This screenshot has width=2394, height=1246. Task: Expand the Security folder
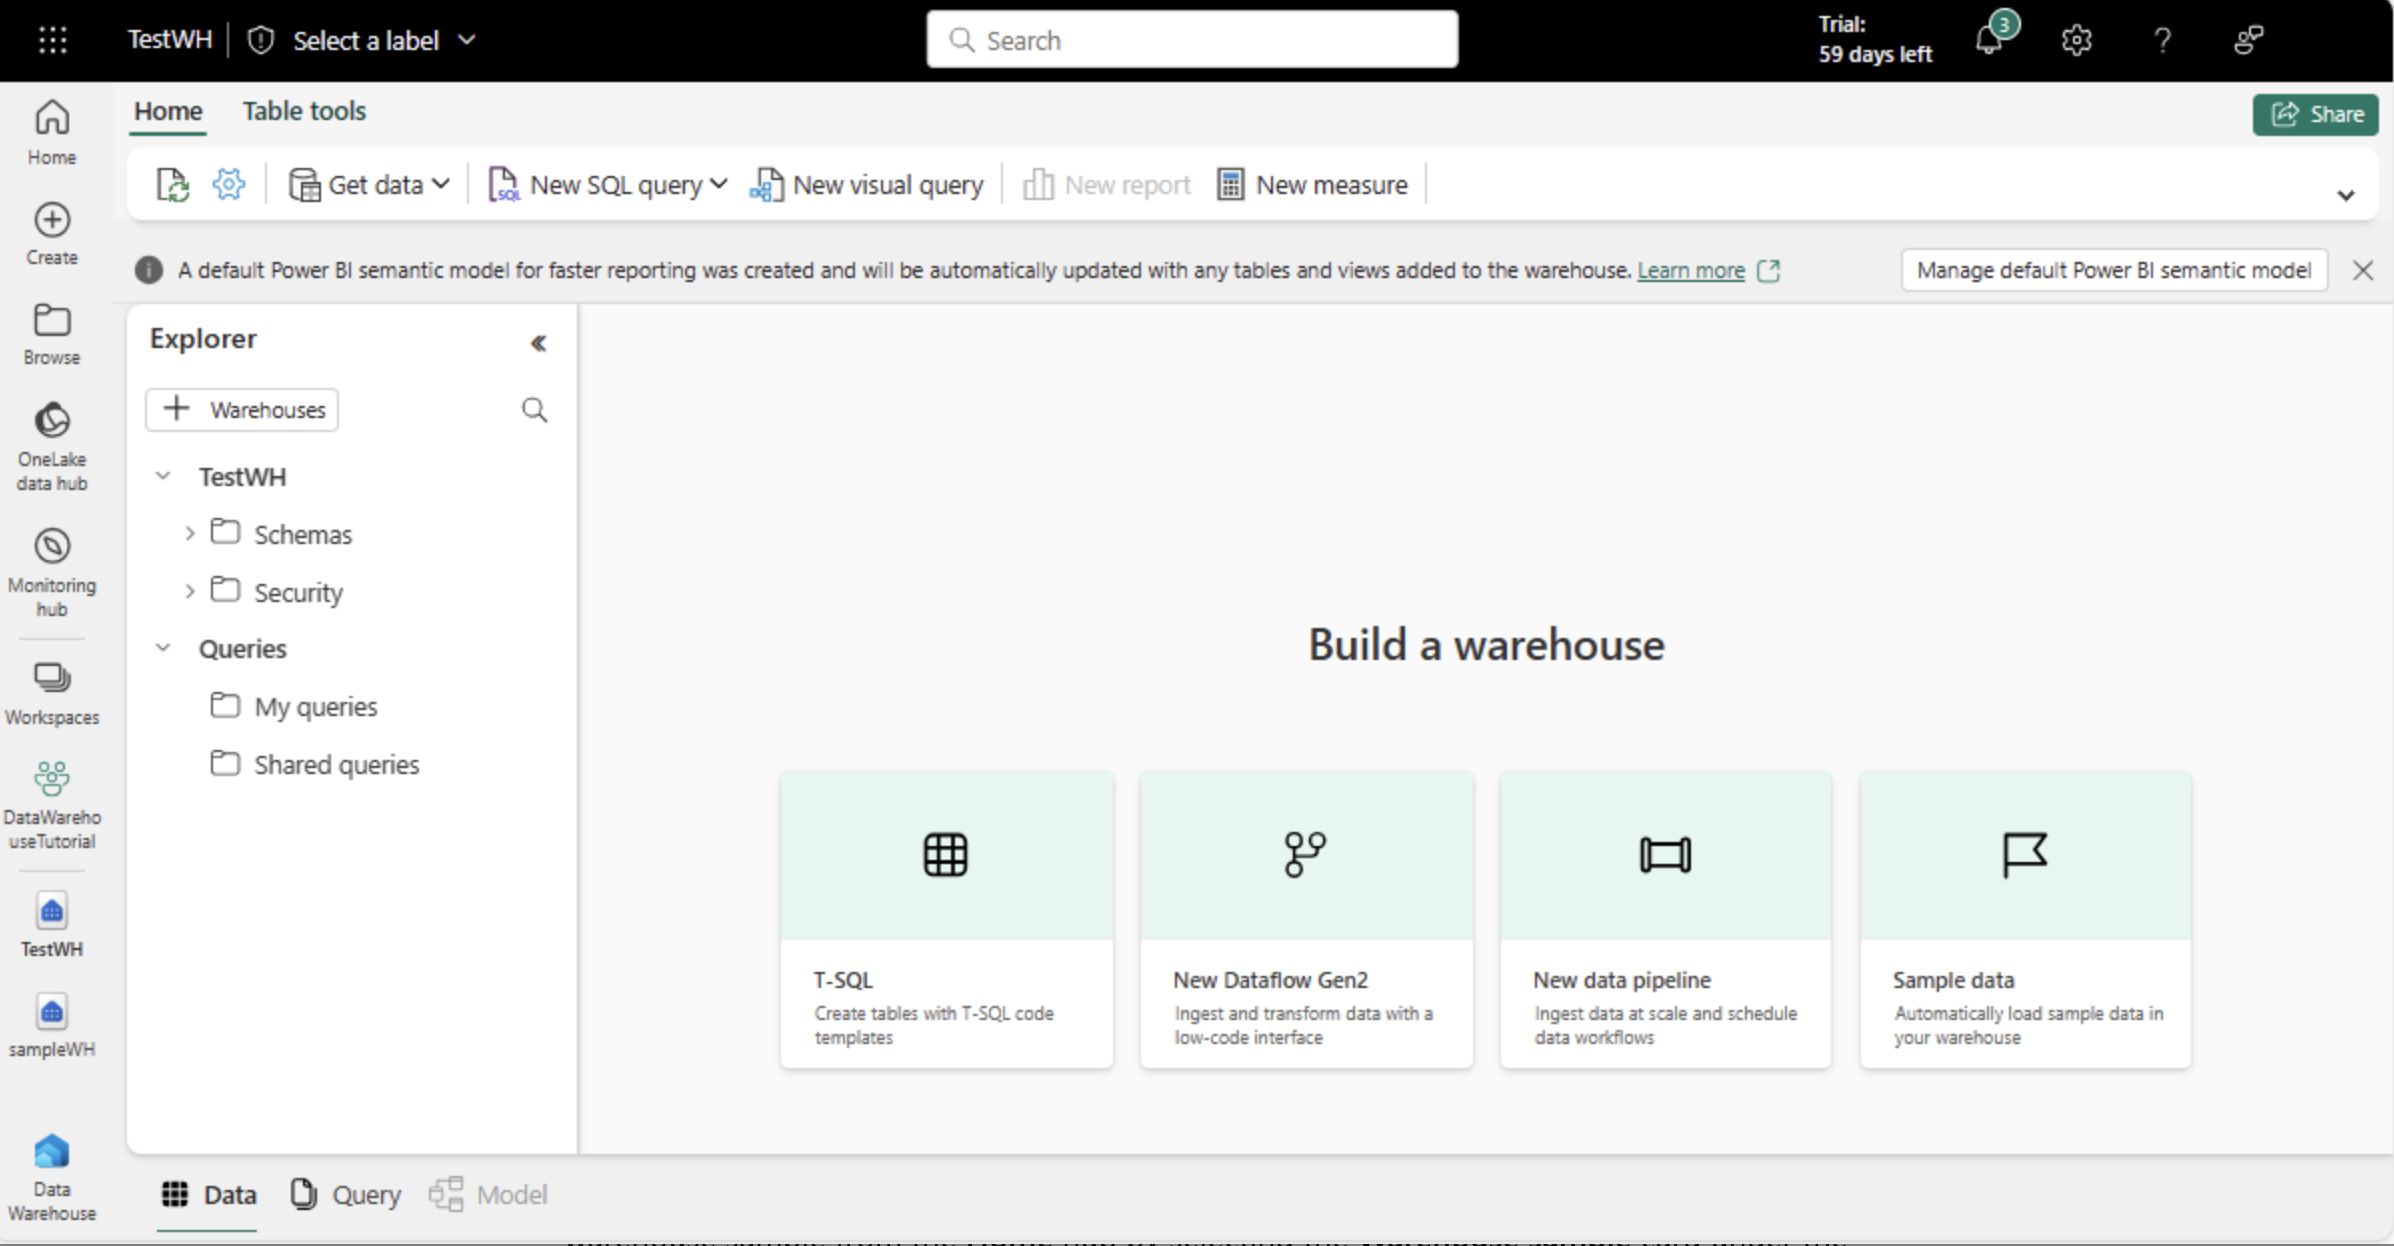(x=189, y=592)
